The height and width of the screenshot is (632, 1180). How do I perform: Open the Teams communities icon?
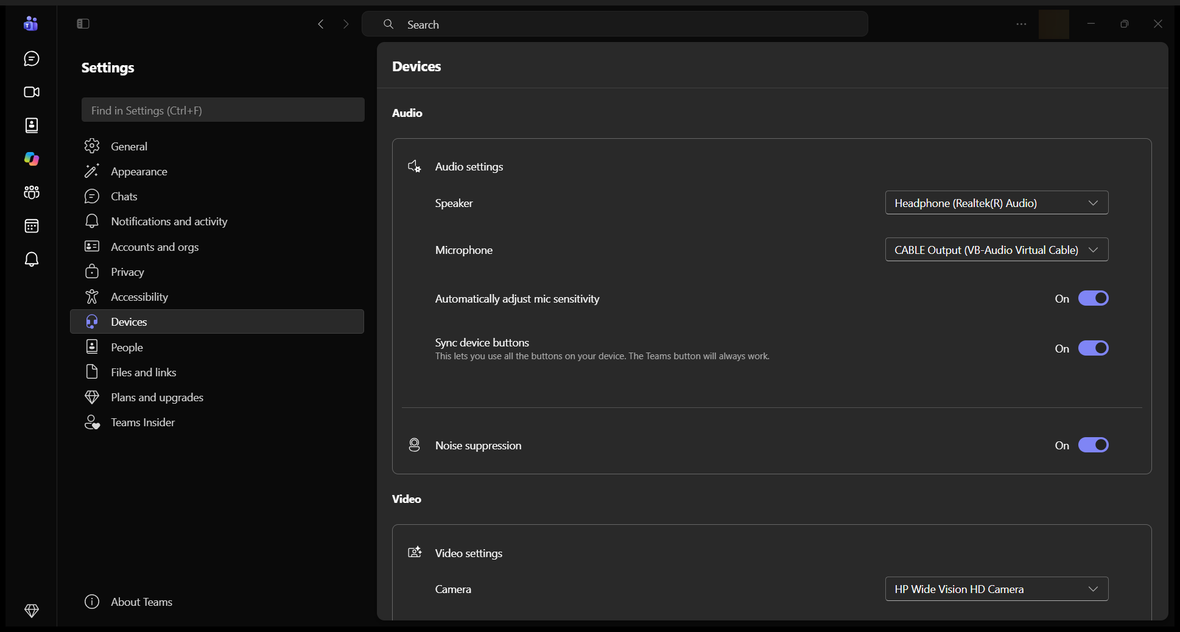(x=31, y=193)
